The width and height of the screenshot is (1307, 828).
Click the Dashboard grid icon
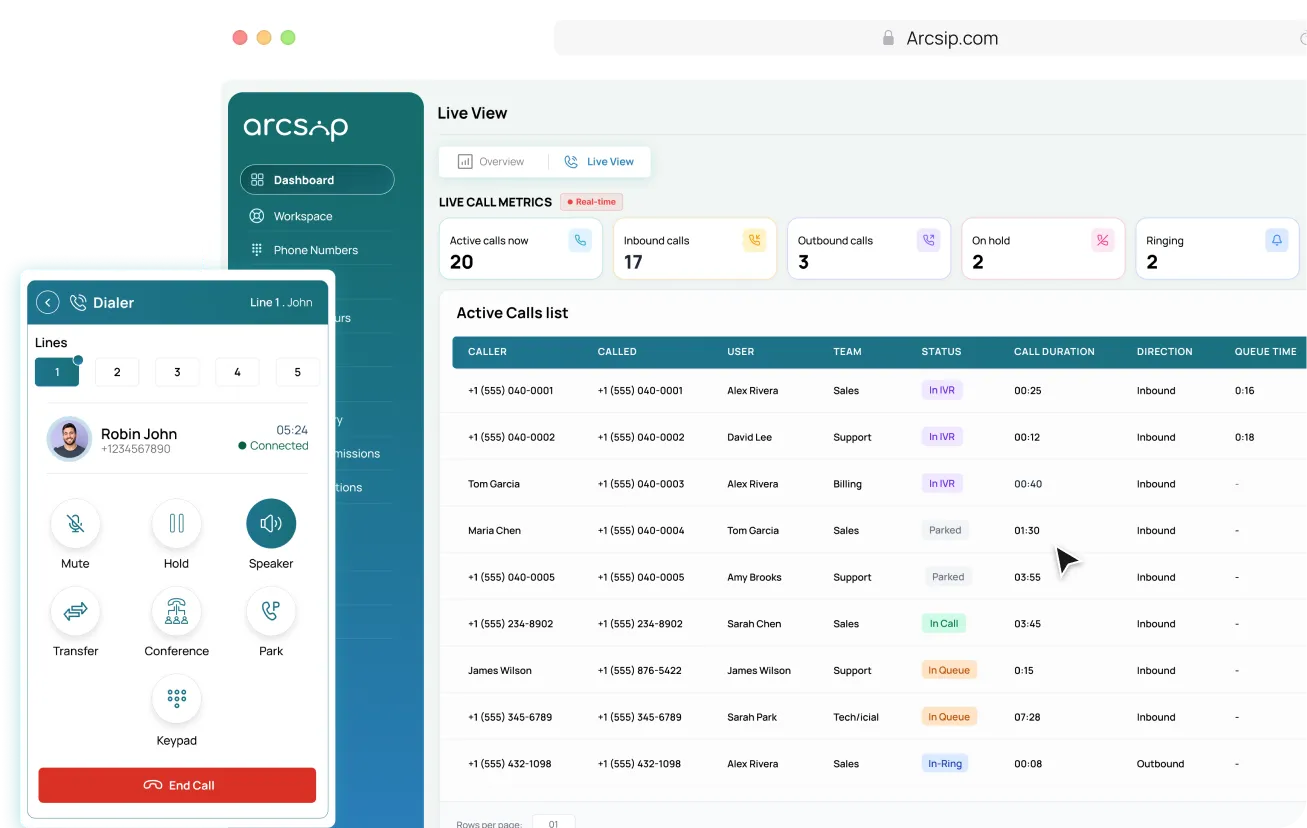(x=257, y=180)
